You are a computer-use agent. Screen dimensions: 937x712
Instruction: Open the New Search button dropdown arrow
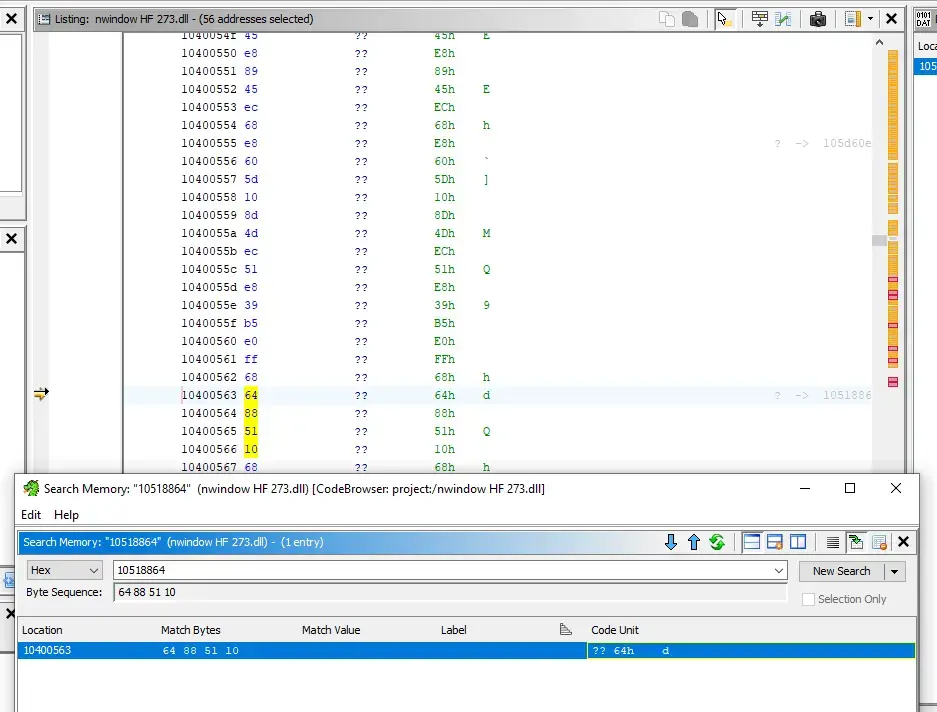coord(895,571)
